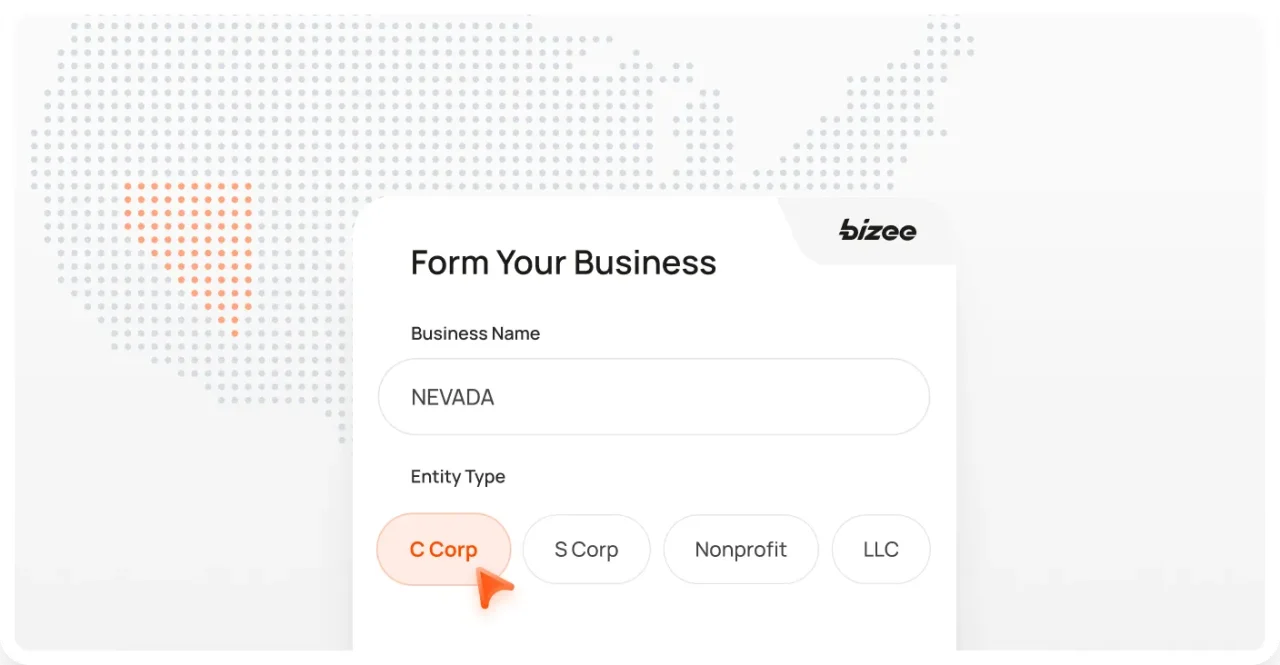Click the Business Name input field
1280x665 pixels.
[653, 396]
